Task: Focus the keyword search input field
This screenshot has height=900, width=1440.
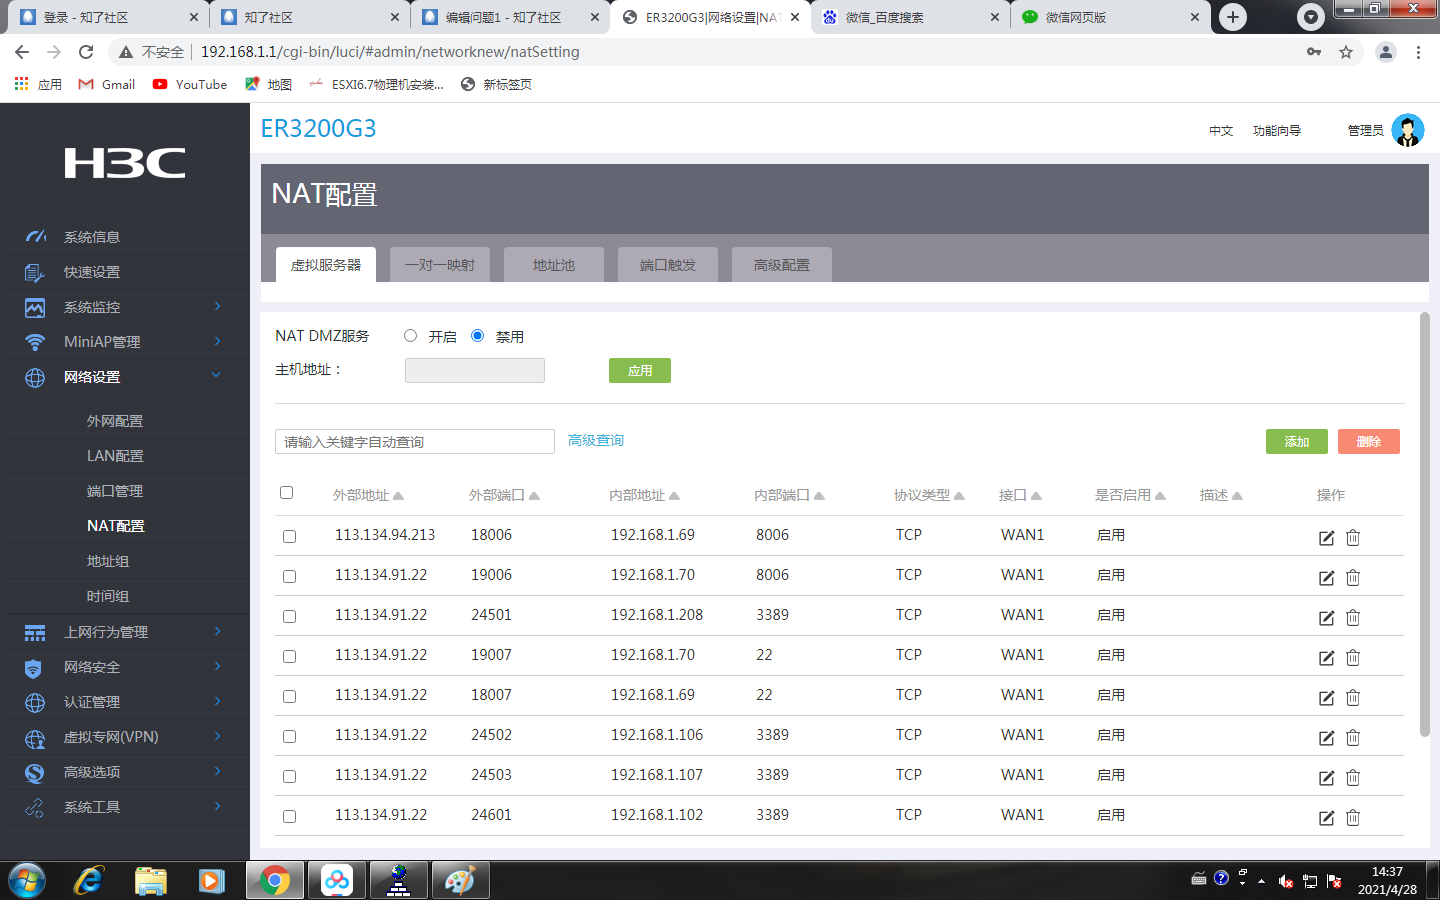Action: pyautogui.click(x=415, y=441)
